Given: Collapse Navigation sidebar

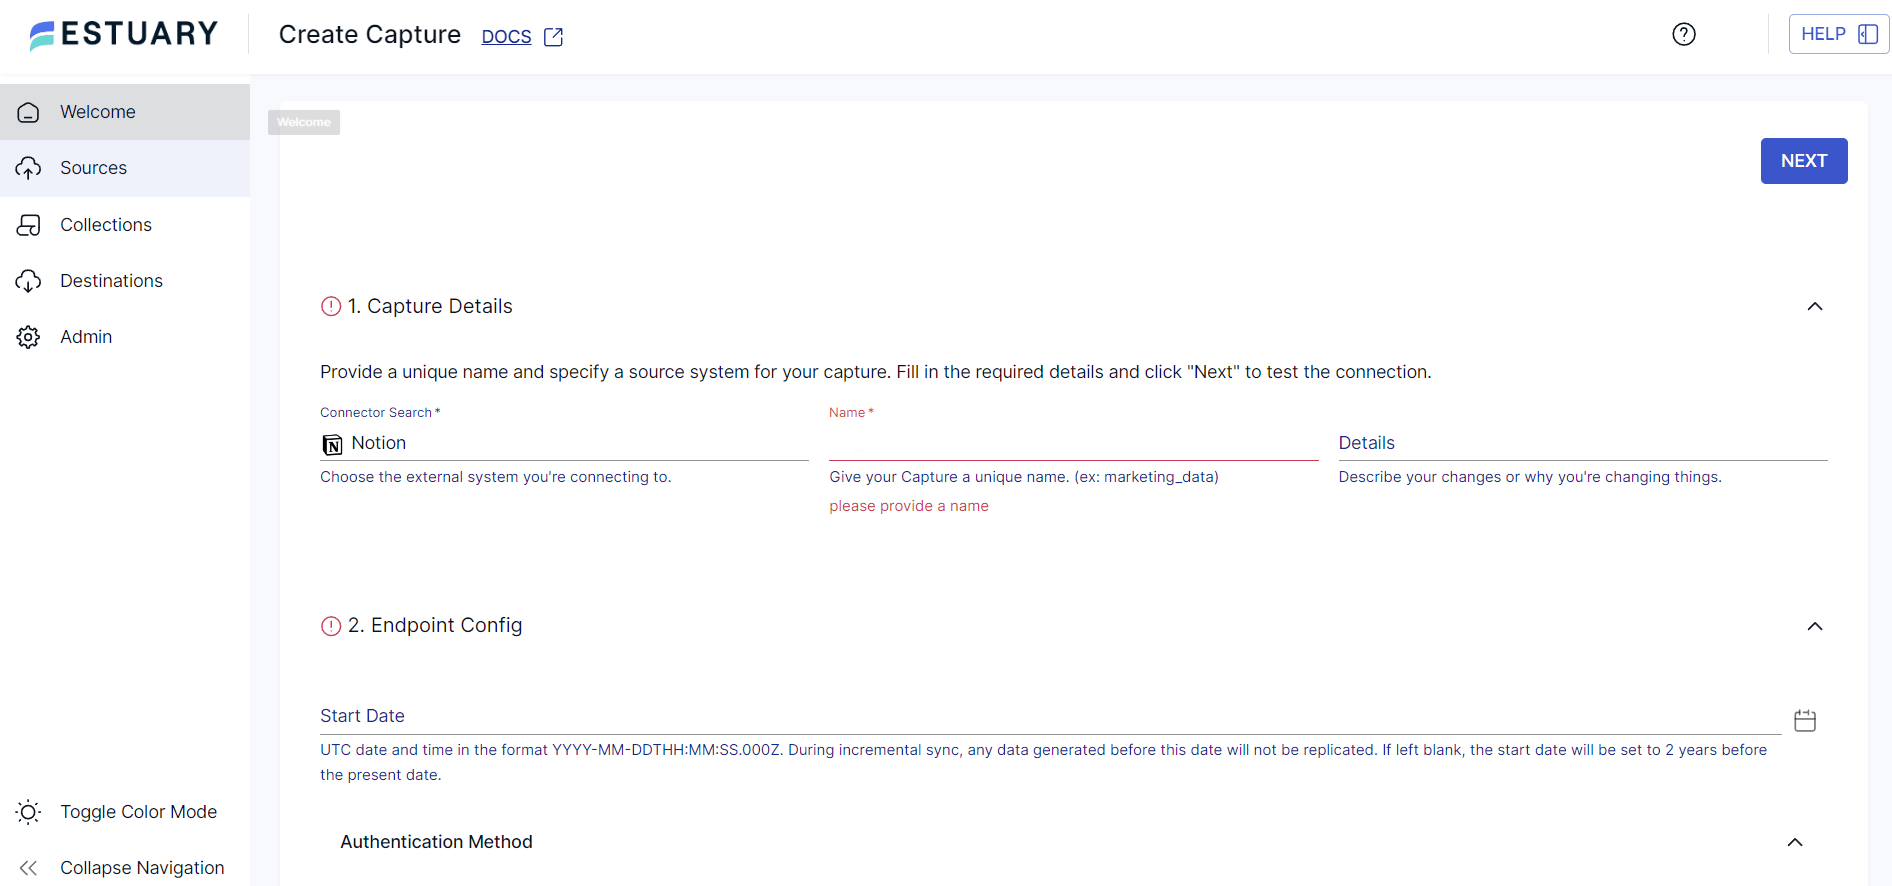Looking at the screenshot, I should point(125,868).
